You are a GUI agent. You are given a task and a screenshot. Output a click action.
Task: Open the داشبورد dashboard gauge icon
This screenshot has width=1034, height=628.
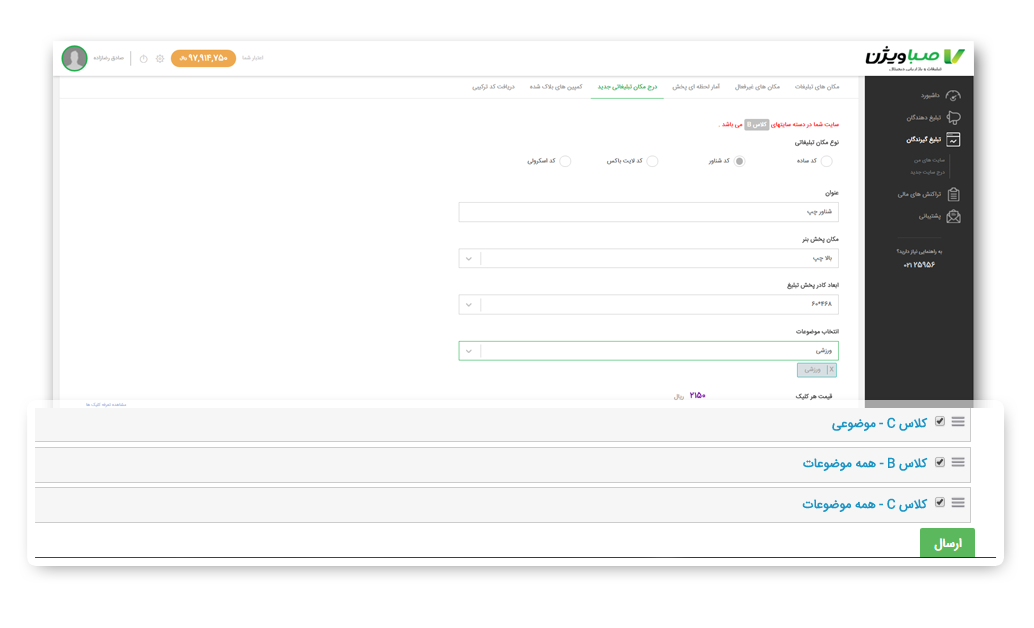tap(953, 96)
